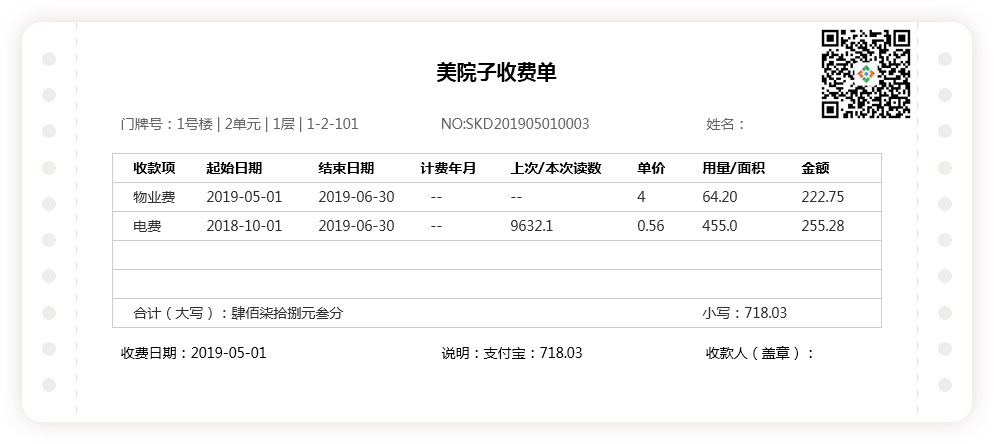Viewport: 994px width, 444px height.
Task: Select the 物业费 row label
Action: click(154, 197)
